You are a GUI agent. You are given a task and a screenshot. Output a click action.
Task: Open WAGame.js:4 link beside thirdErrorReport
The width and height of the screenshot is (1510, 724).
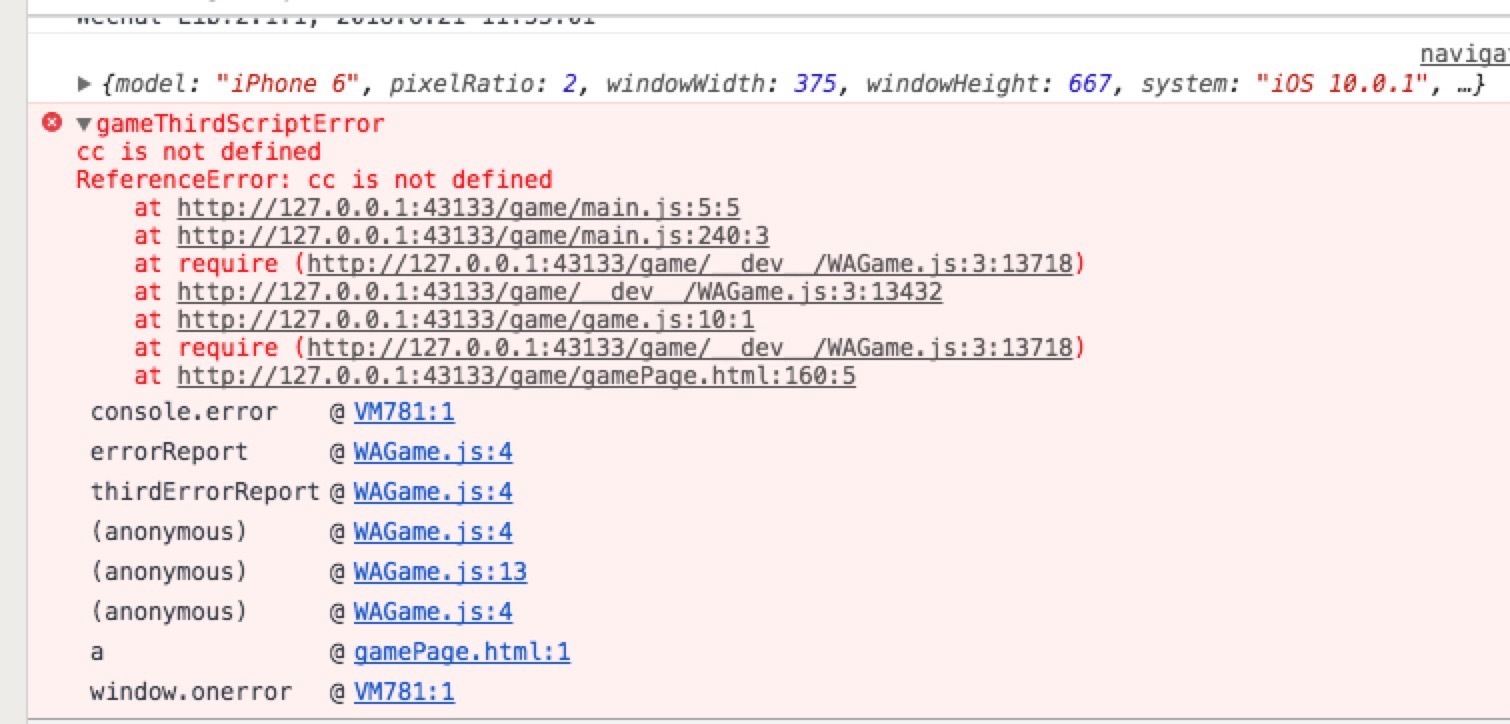pos(433,492)
